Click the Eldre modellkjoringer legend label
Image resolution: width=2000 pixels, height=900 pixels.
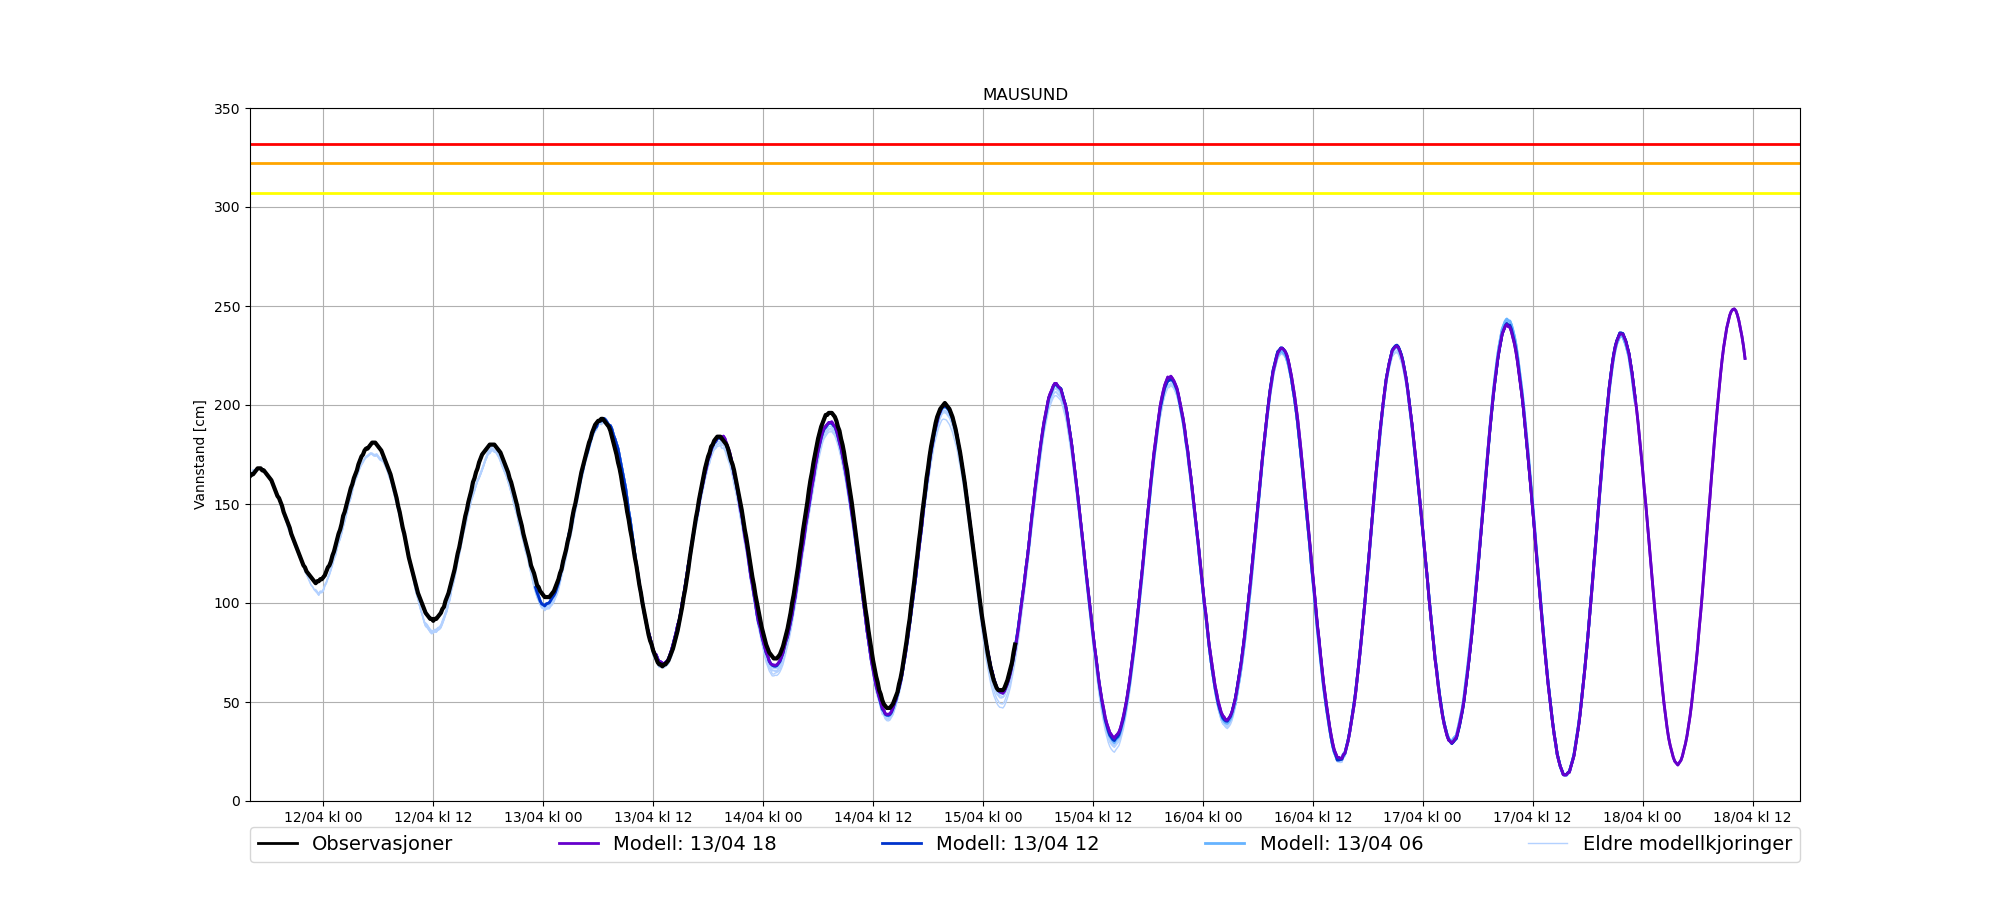(x=1686, y=844)
